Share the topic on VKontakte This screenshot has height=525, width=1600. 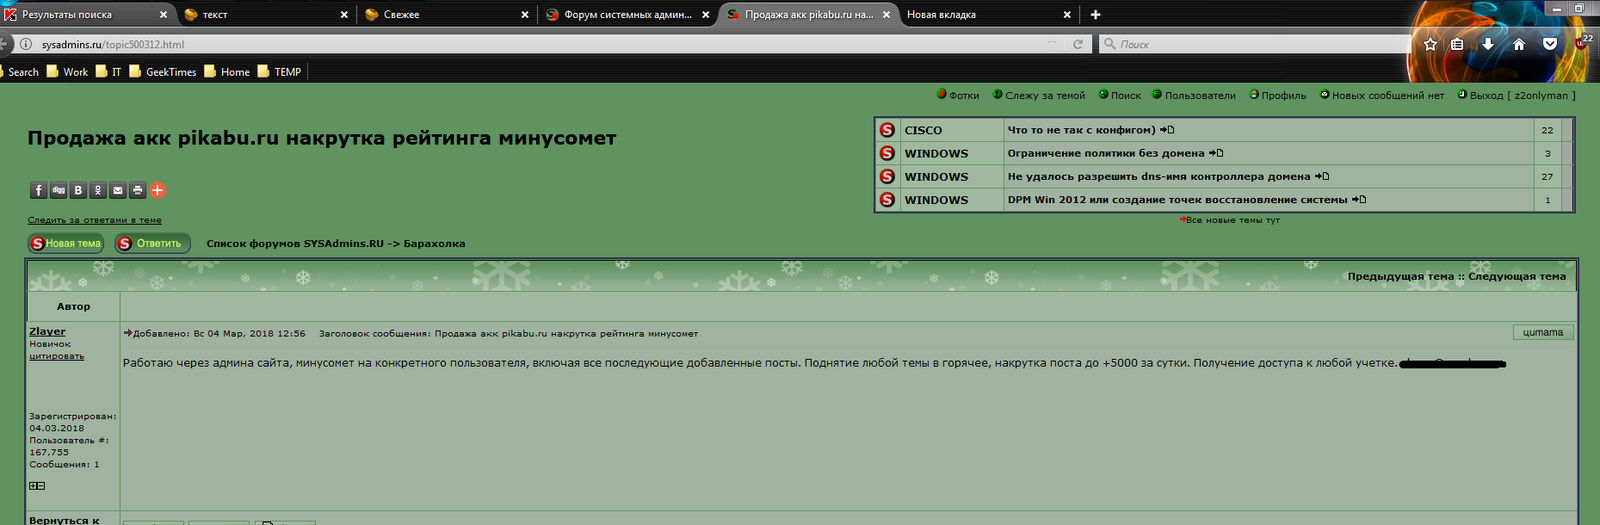[x=78, y=190]
